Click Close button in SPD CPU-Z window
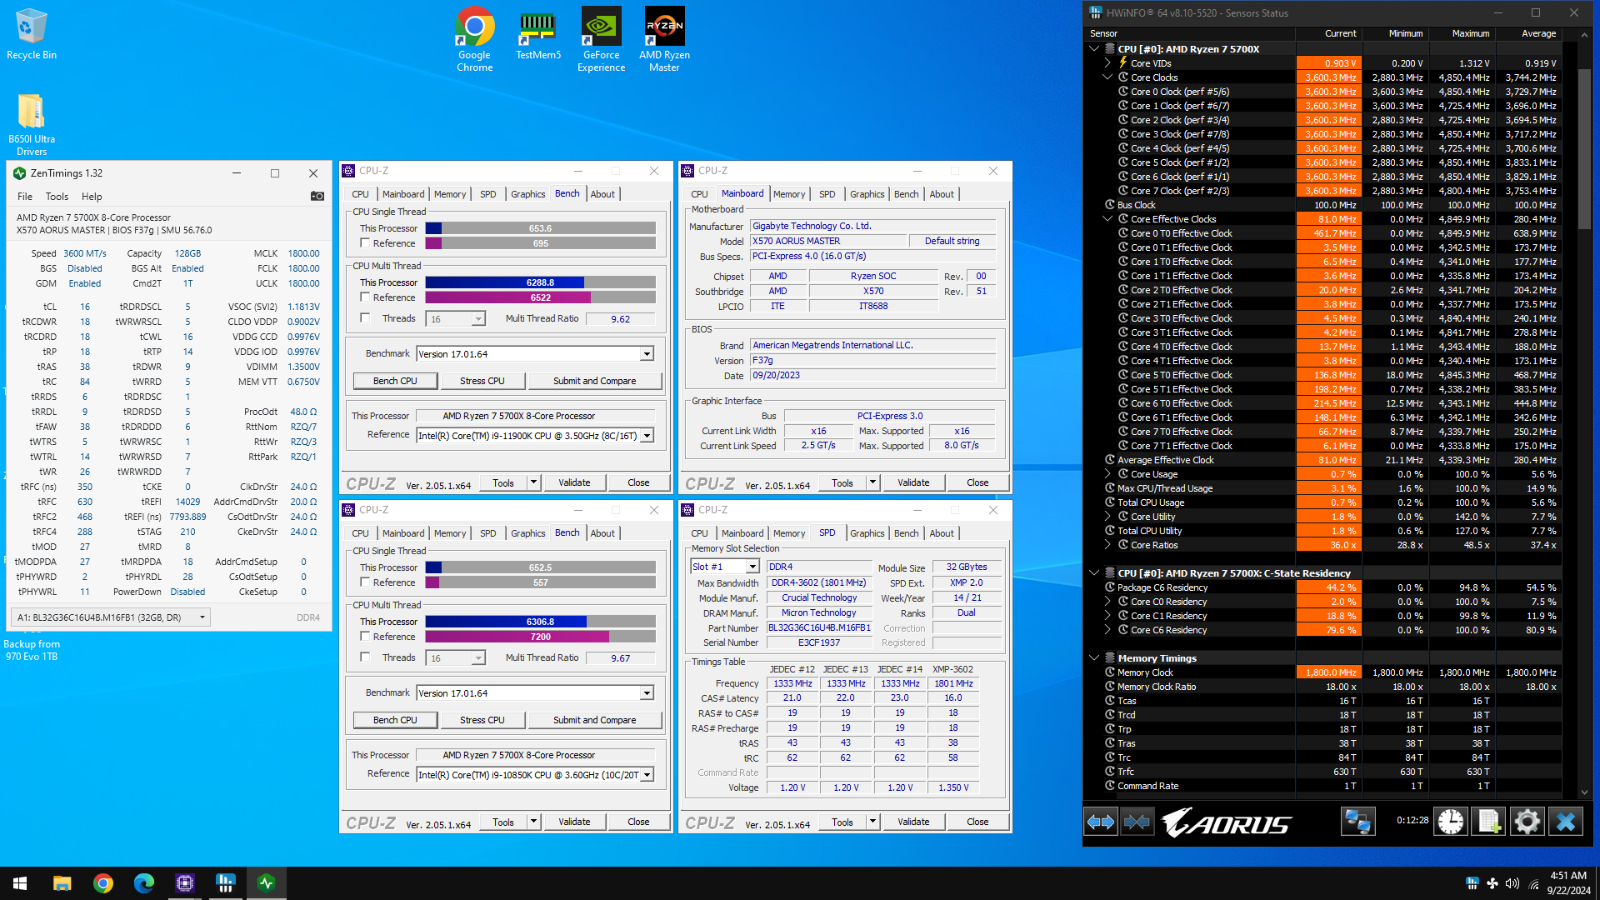The image size is (1600, 900). [977, 821]
